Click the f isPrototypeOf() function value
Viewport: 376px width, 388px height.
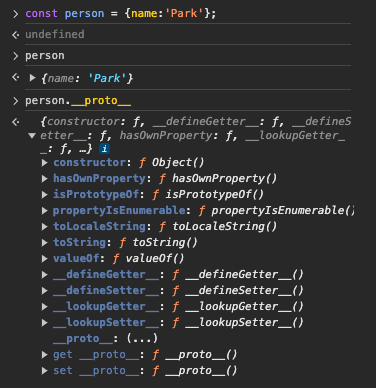click(x=208, y=195)
